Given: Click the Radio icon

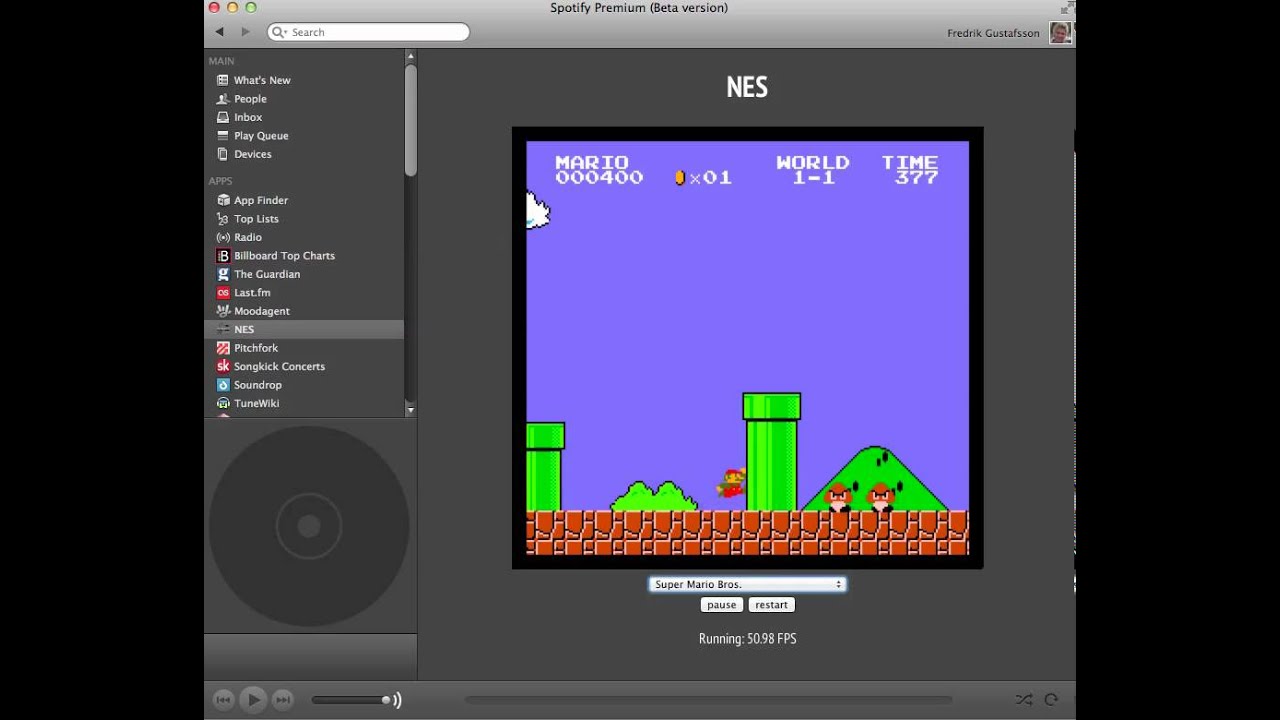Looking at the screenshot, I should click(223, 237).
